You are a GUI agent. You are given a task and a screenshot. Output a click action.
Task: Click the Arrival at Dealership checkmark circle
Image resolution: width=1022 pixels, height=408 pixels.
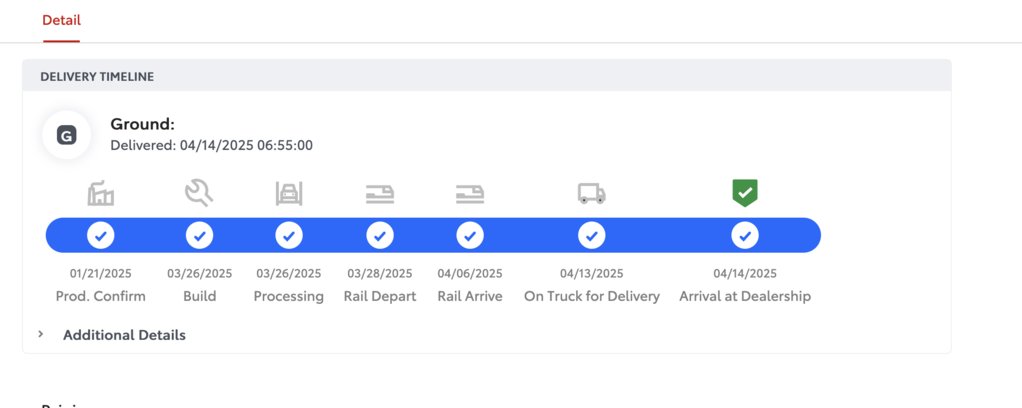(x=745, y=235)
